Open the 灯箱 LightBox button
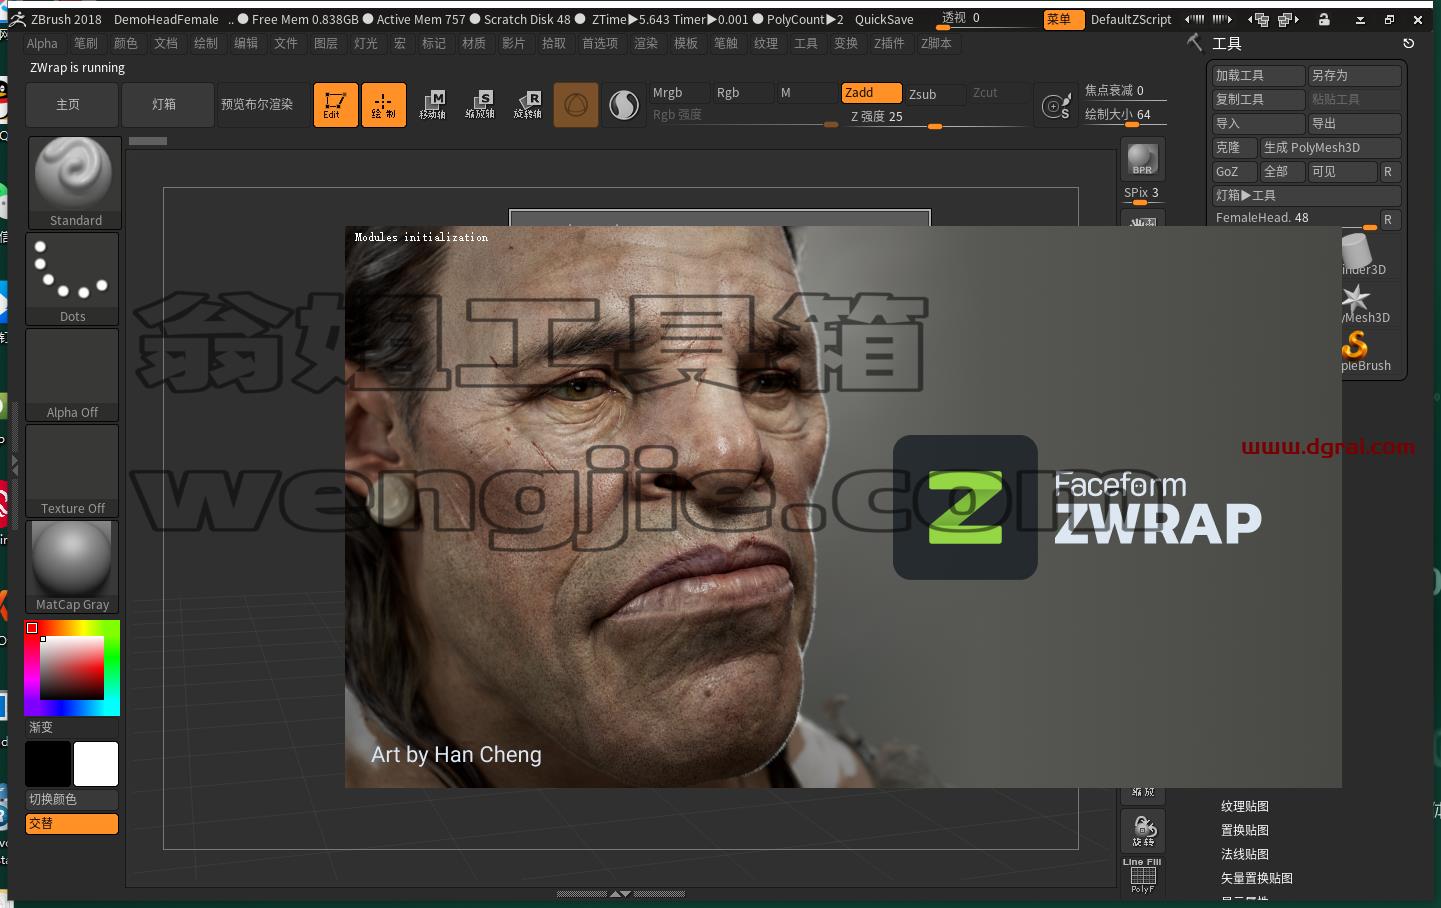The height and width of the screenshot is (908, 1441). tap(168, 105)
